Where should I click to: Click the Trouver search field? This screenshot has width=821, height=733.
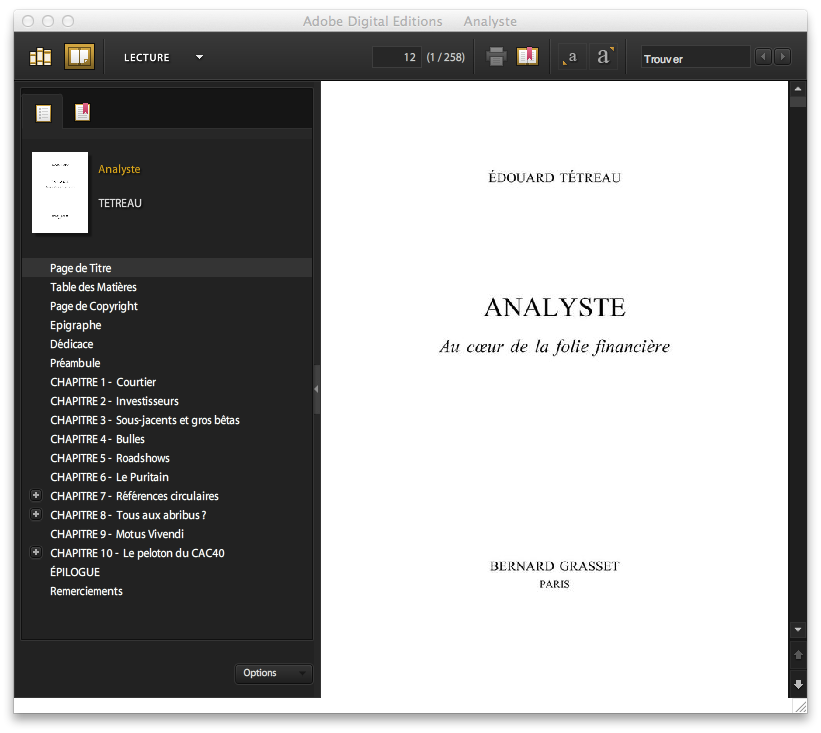pyautogui.click(x=695, y=57)
